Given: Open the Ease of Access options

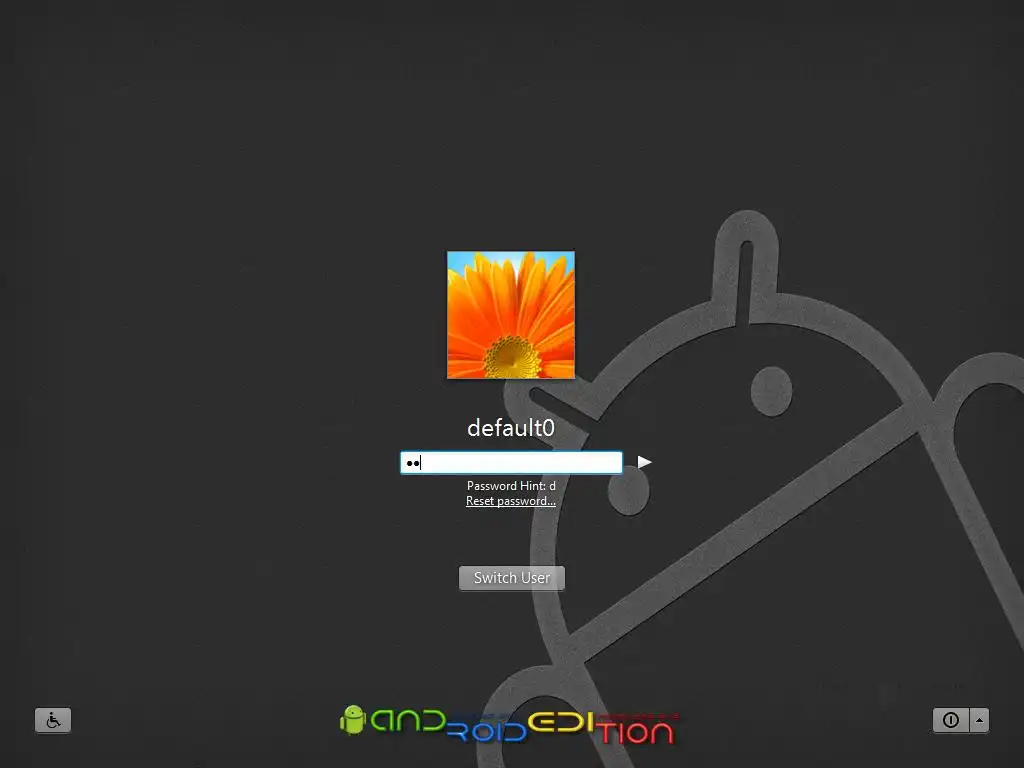Looking at the screenshot, I should 53,720.
